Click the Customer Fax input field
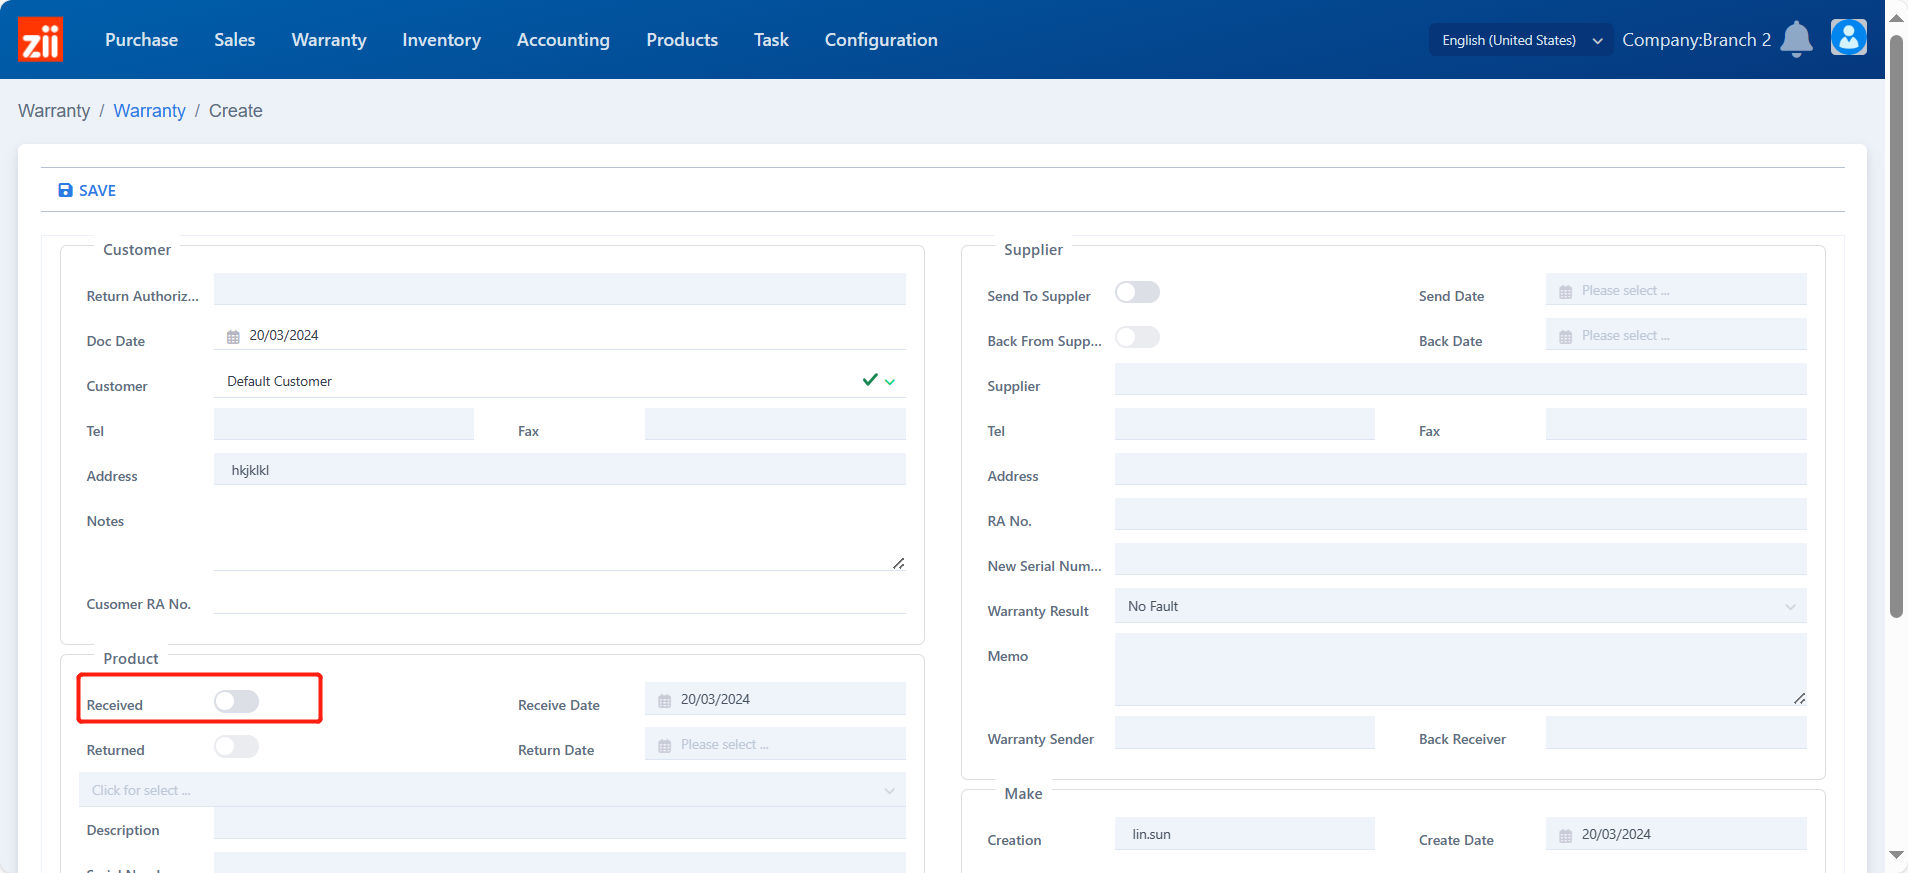Screen dimensions: 1908x873 [x=775, y=424]
